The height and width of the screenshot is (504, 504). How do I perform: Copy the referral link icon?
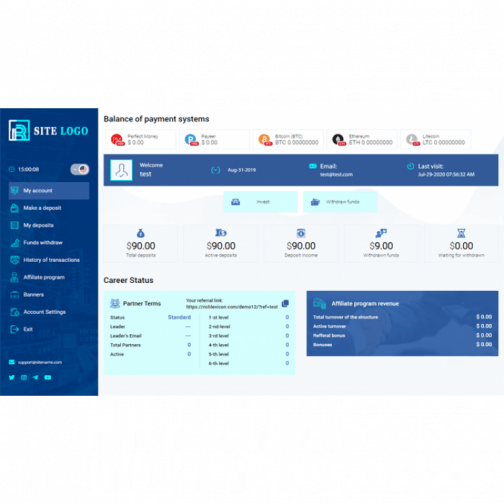(x=285, y=303)
